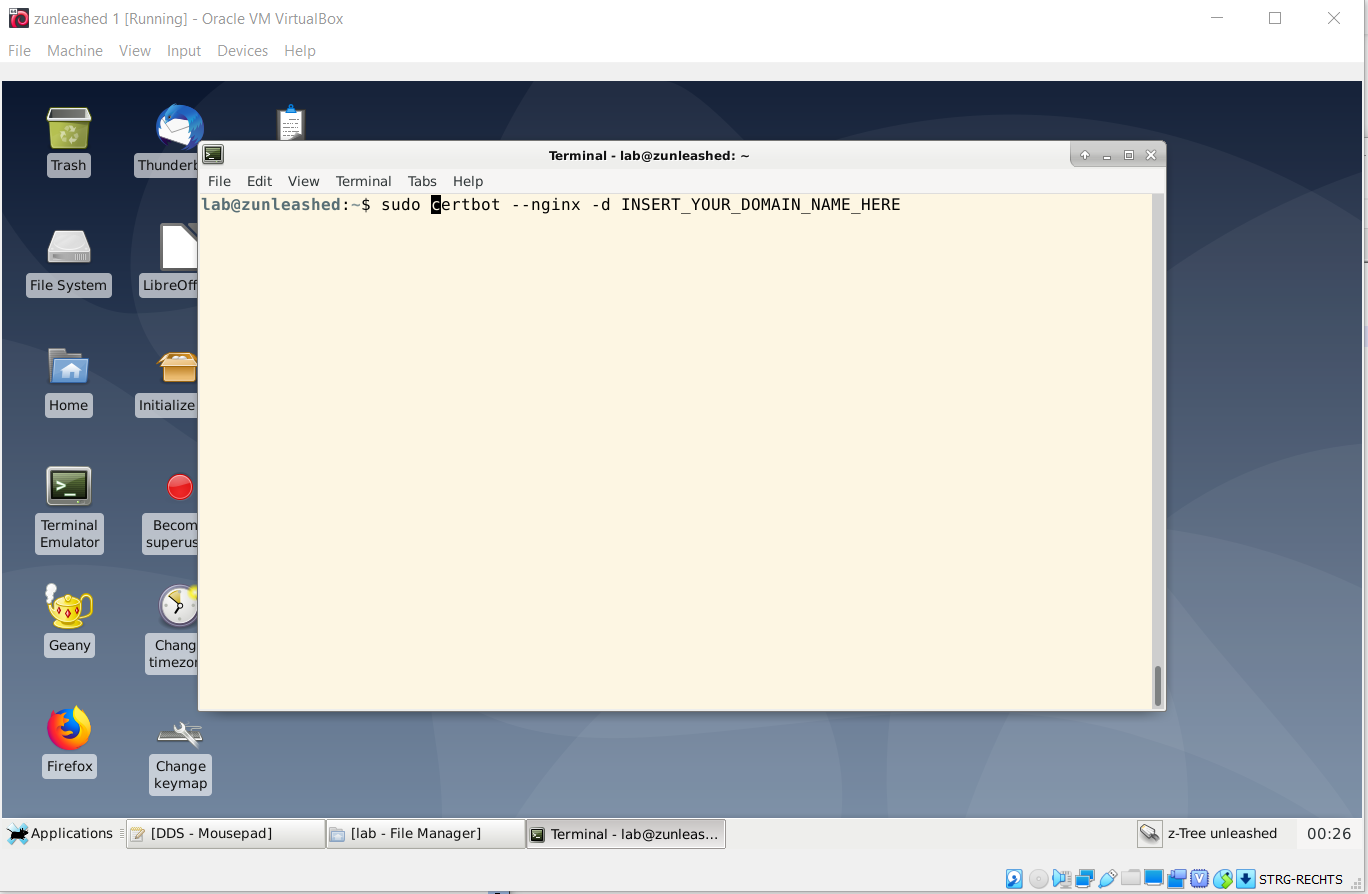1368x894 pixels.
Task: Switch to the DDS - Mousepad taskbar window
Action: coord(225,833)
